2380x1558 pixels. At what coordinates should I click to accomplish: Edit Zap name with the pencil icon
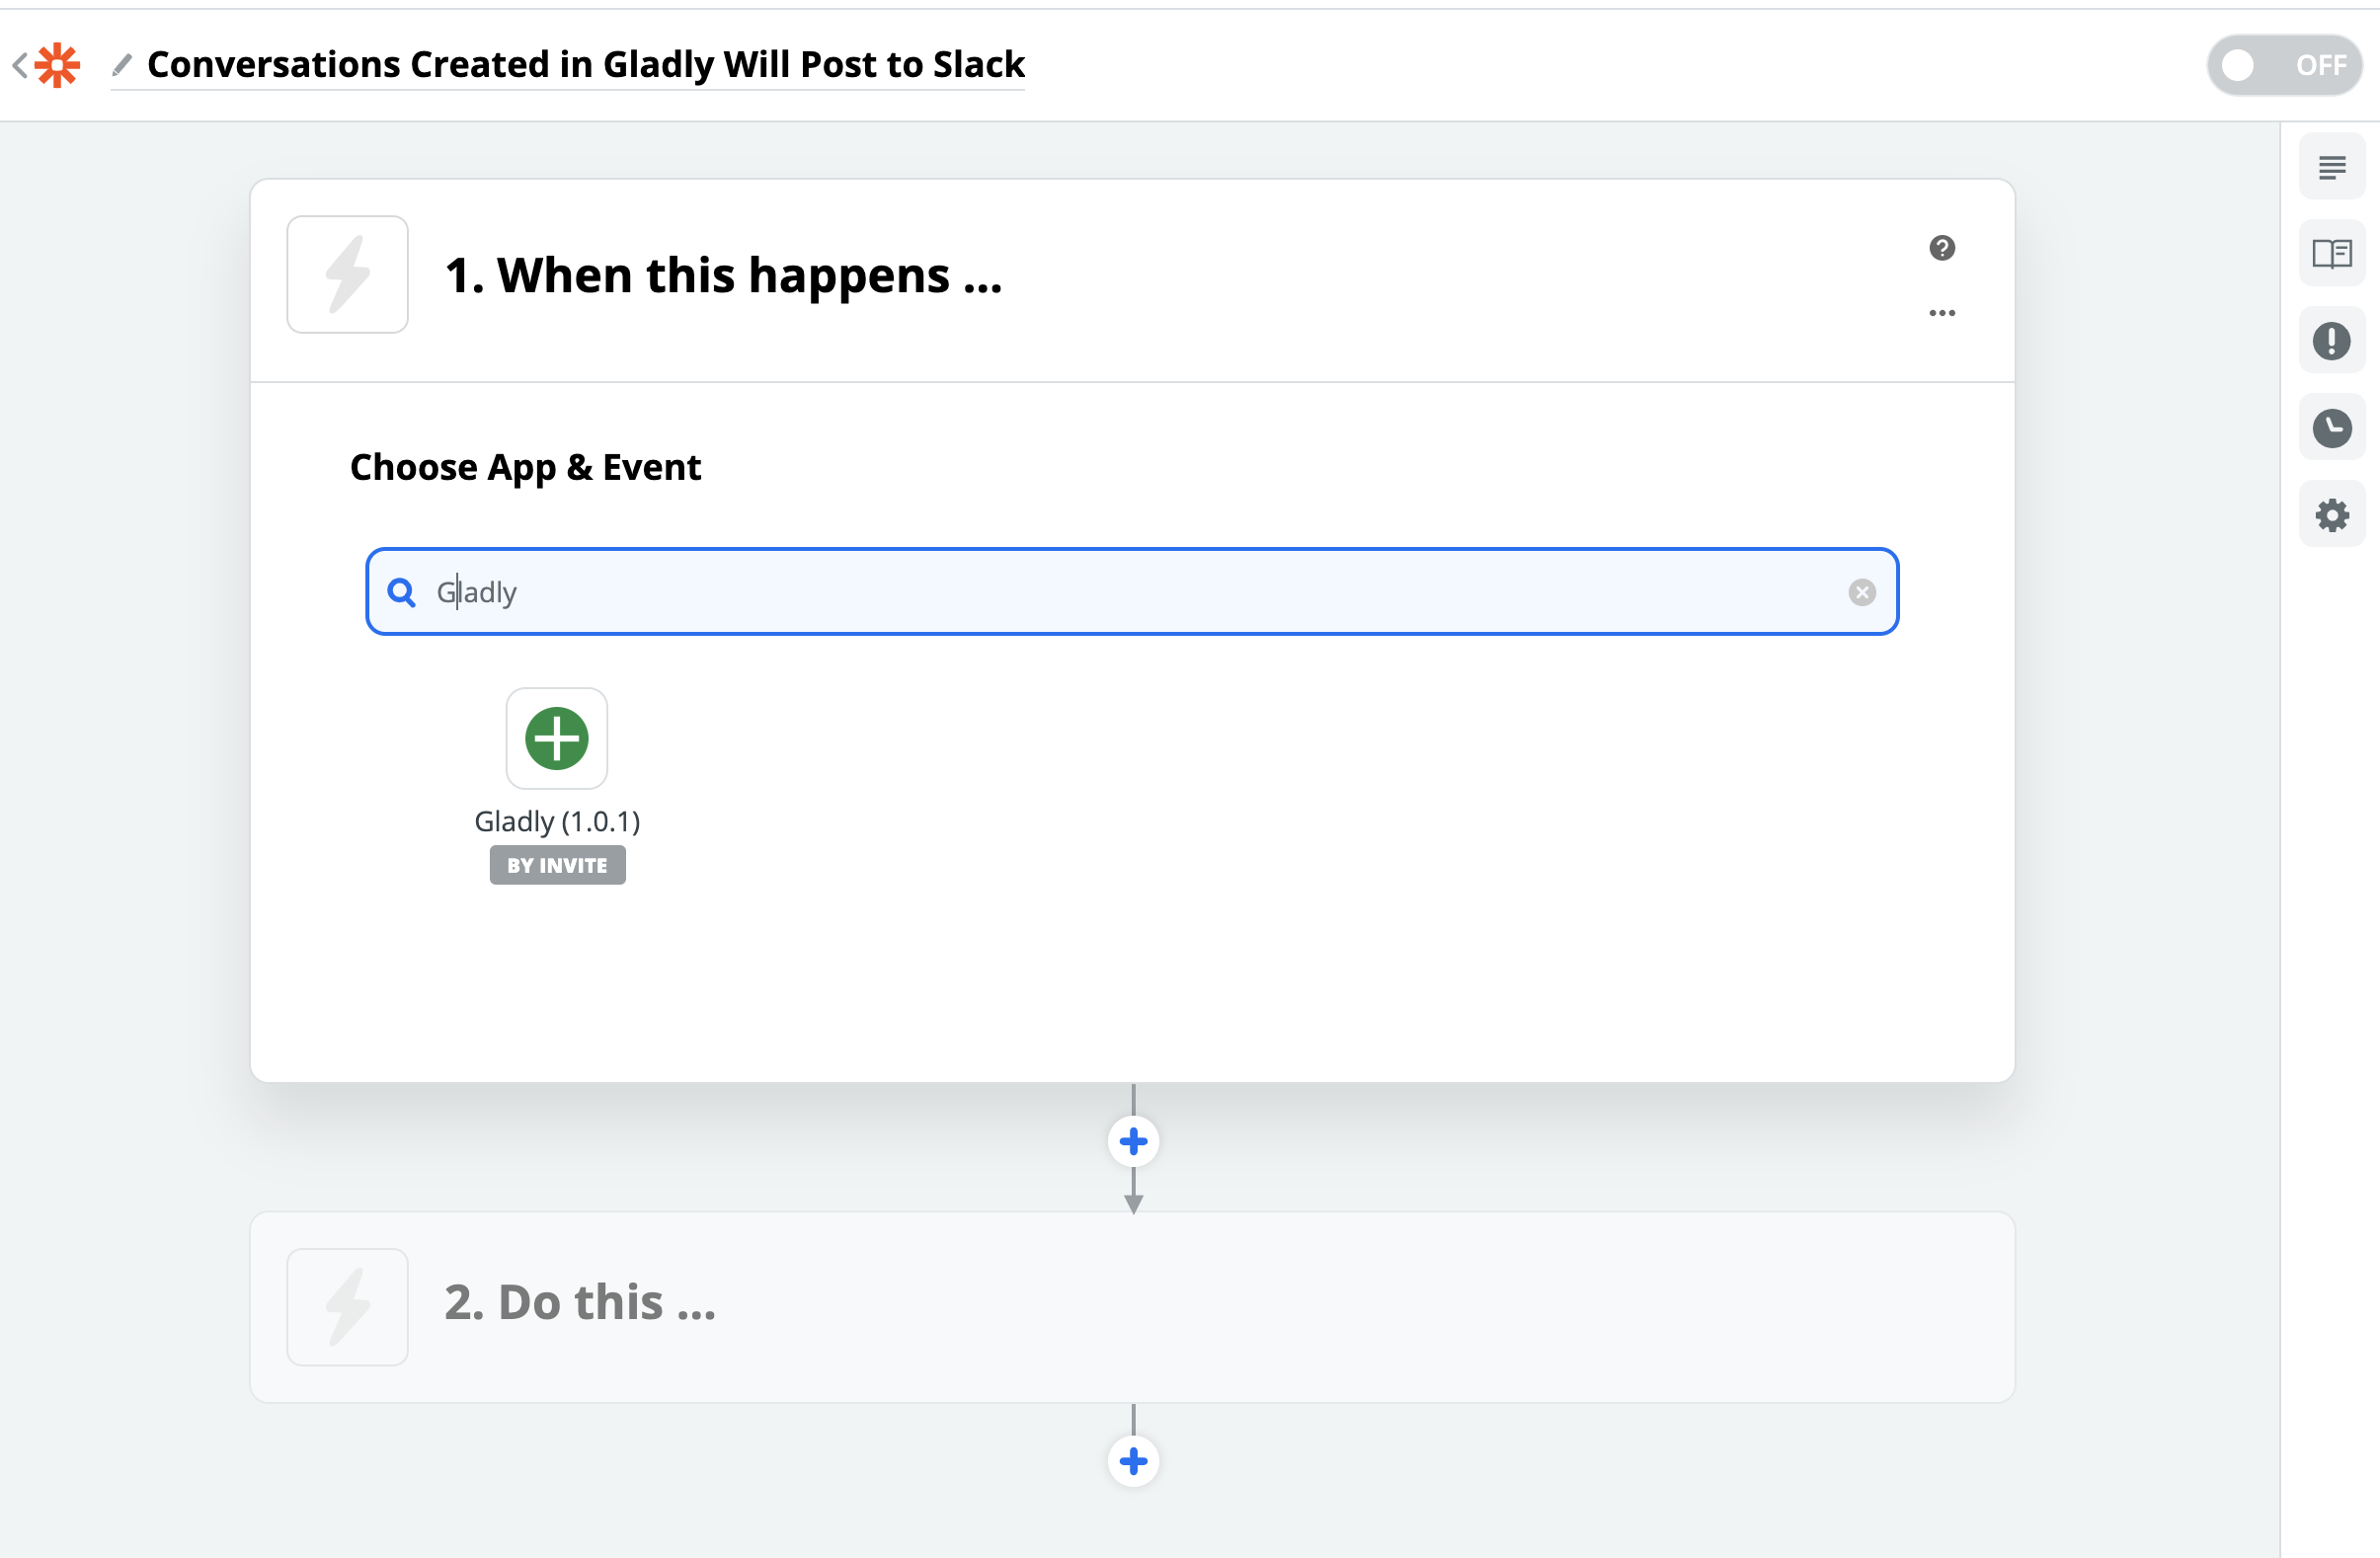pos(122,66)
